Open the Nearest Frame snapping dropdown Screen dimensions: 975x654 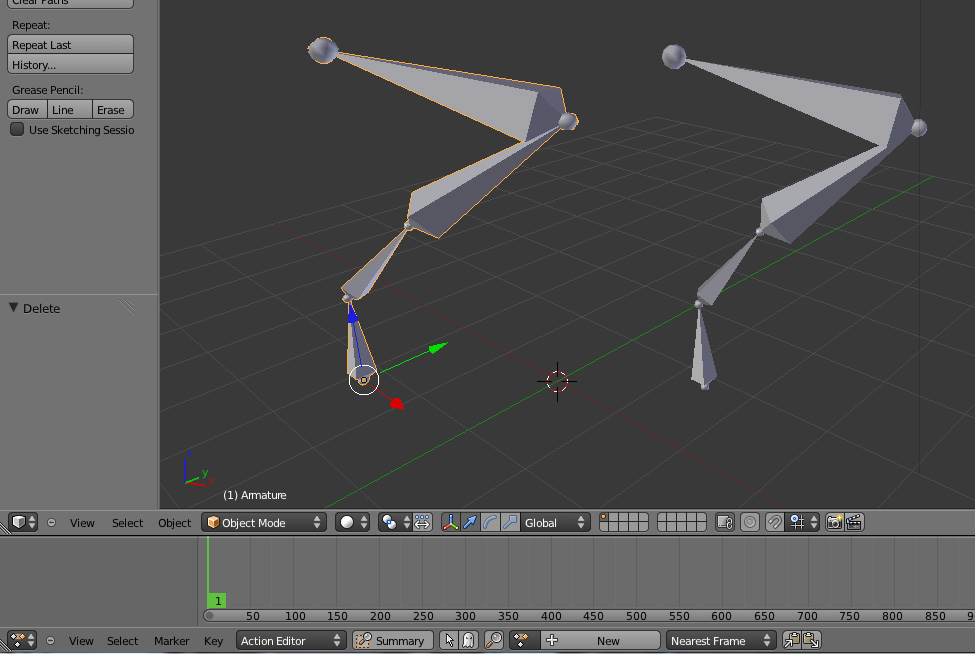coord(722,640)
